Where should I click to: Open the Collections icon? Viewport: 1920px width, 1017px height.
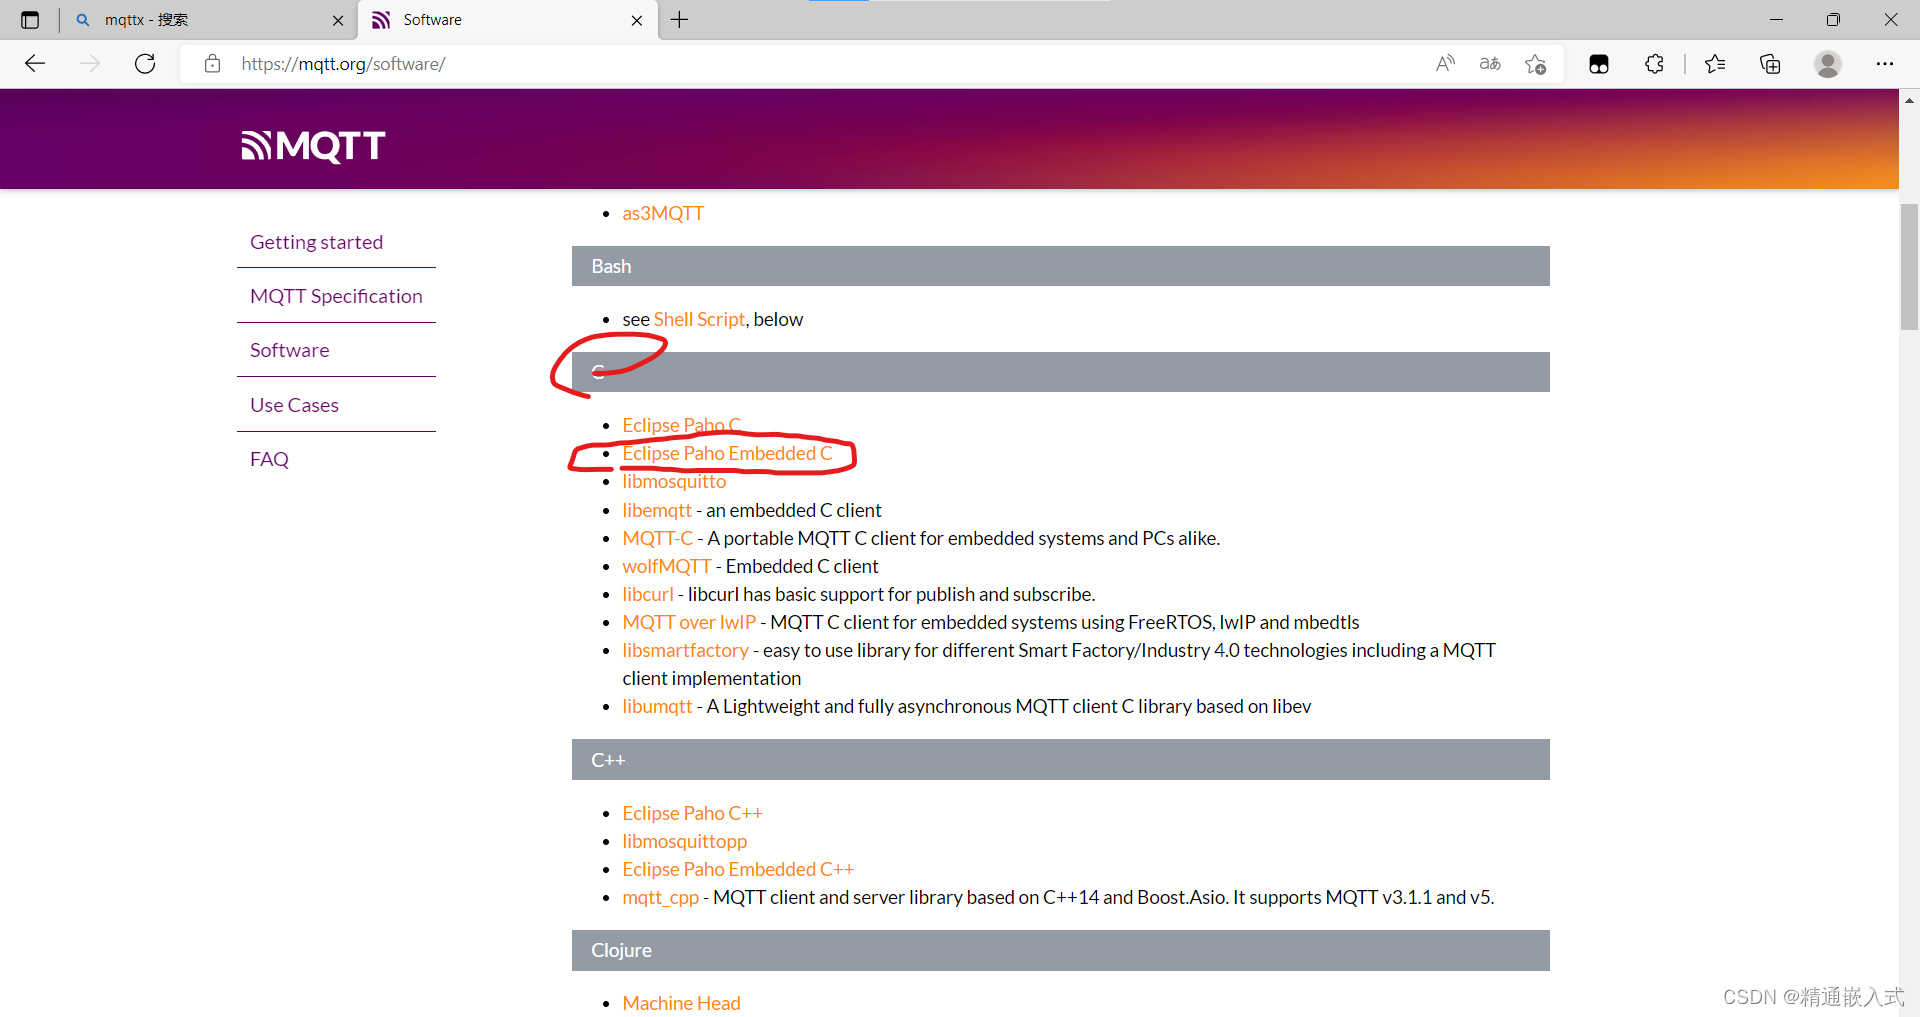click(x=1770, y=64)
